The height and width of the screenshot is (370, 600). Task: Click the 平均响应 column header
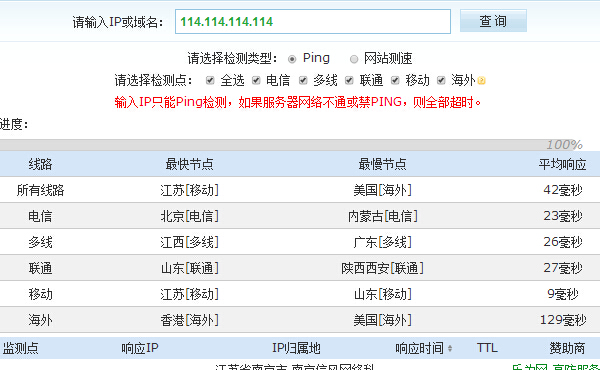562,164
